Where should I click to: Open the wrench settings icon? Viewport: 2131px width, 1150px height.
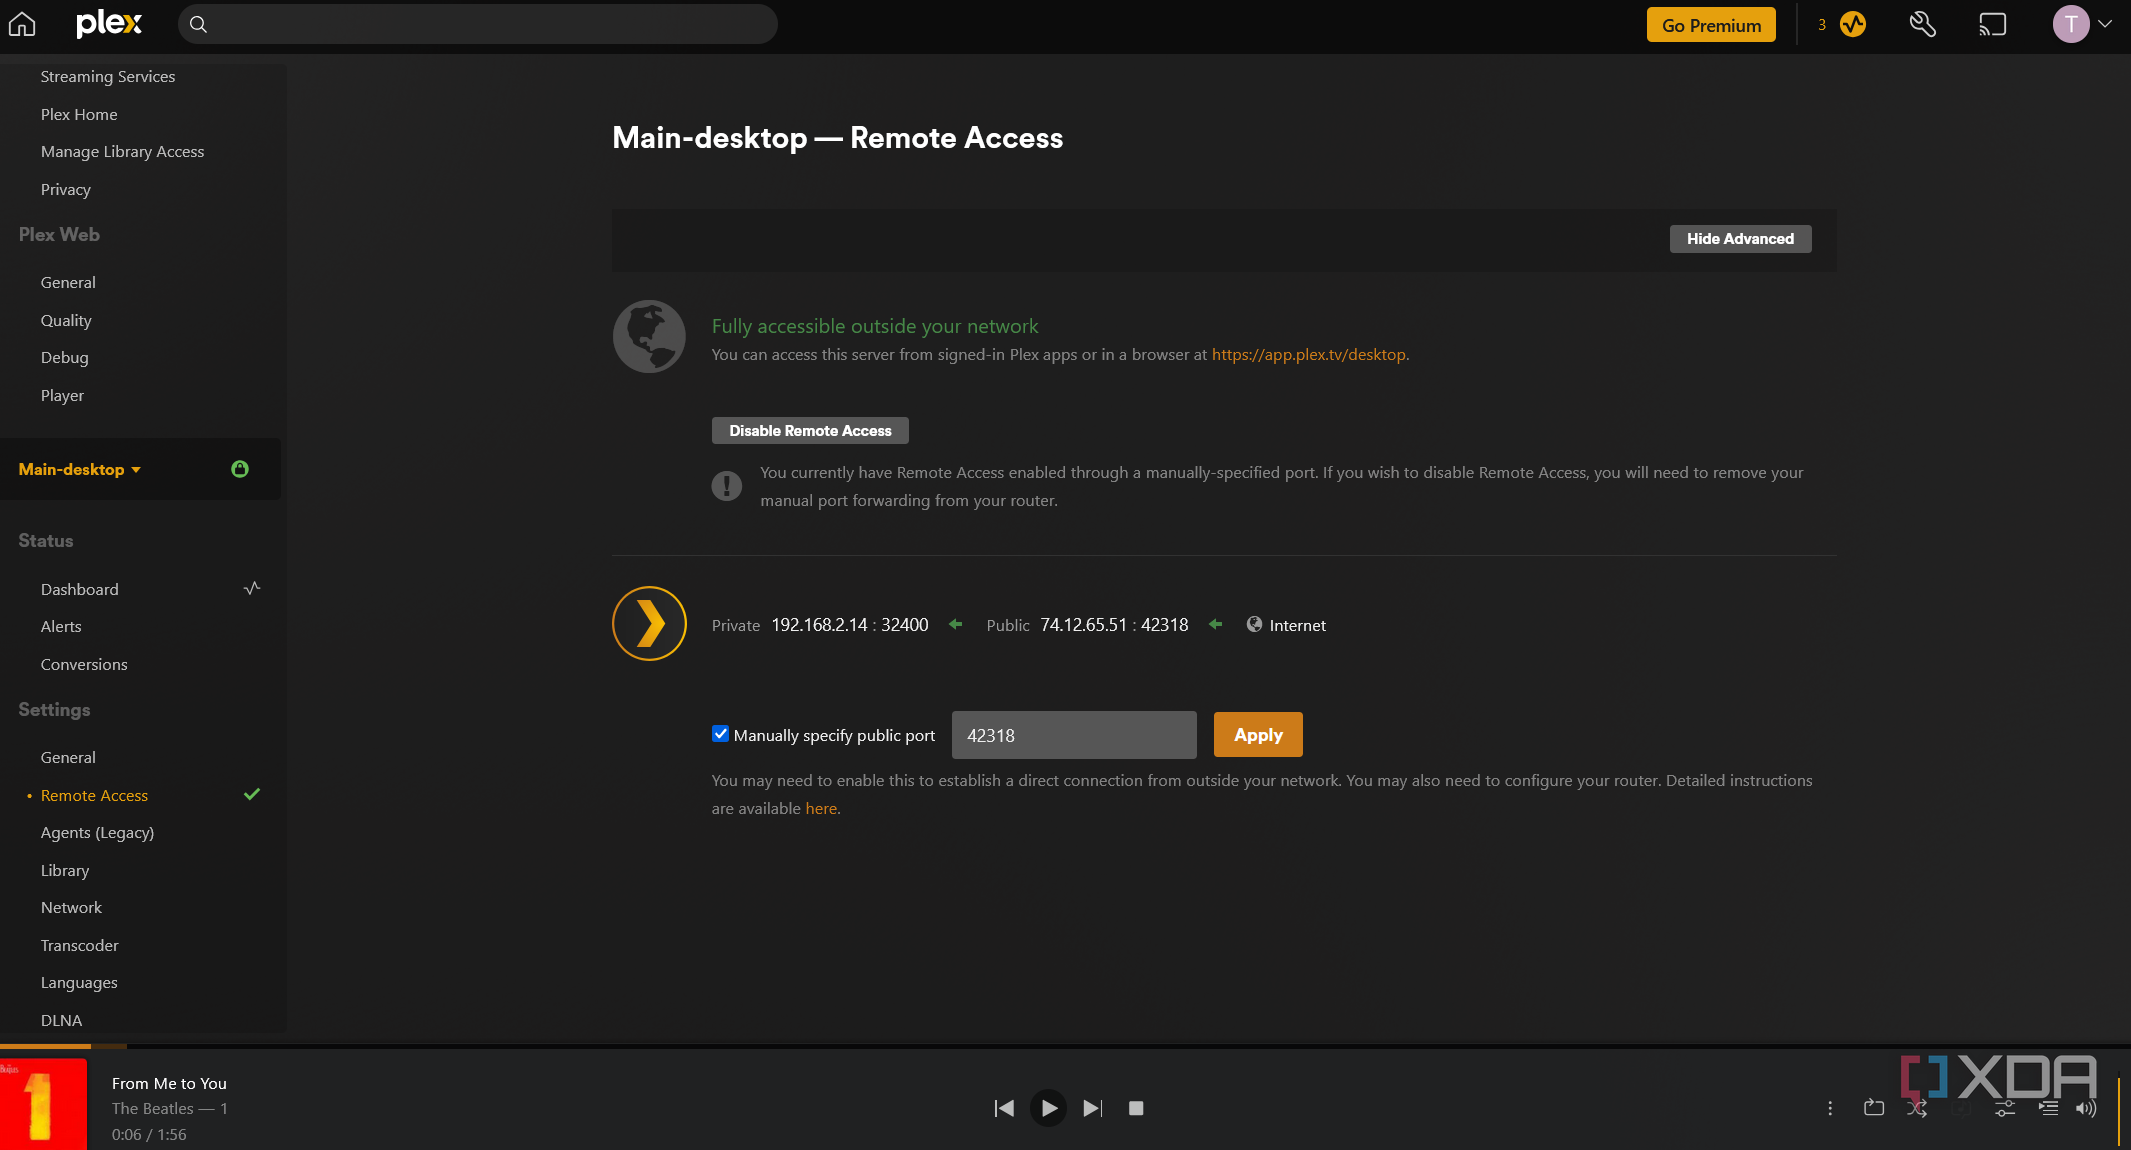[x=1922, y=24]
